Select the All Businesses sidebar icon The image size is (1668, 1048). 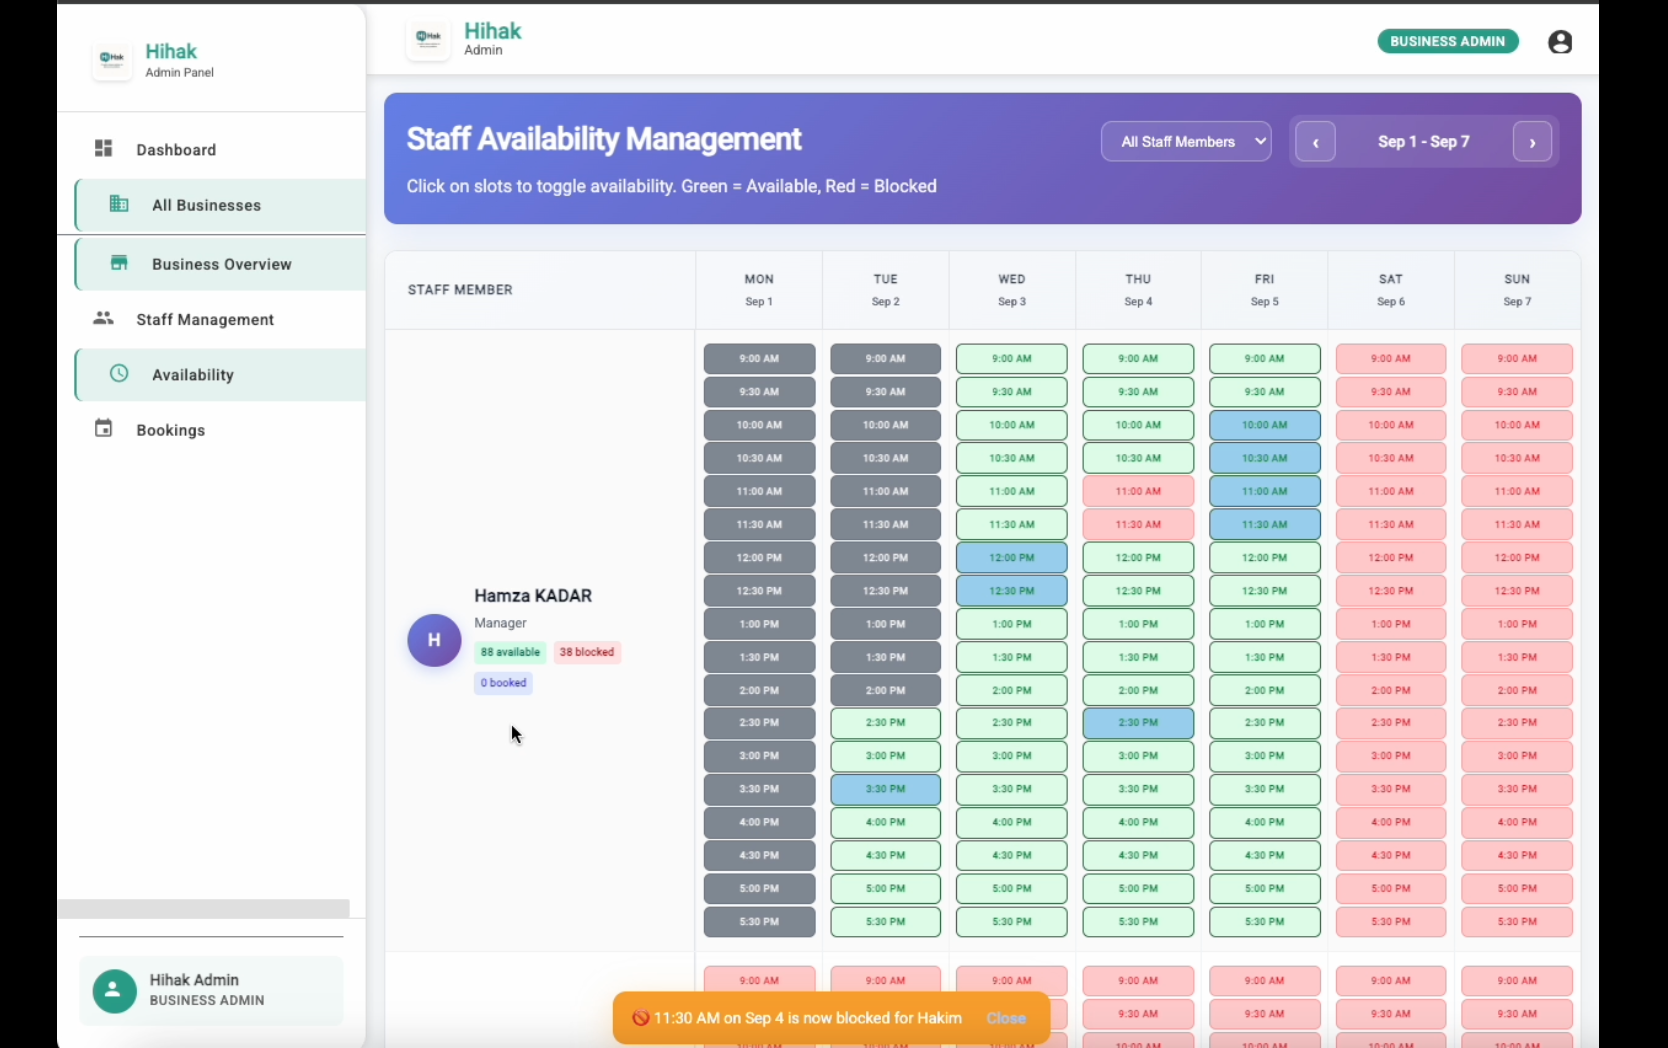(117, 204)
